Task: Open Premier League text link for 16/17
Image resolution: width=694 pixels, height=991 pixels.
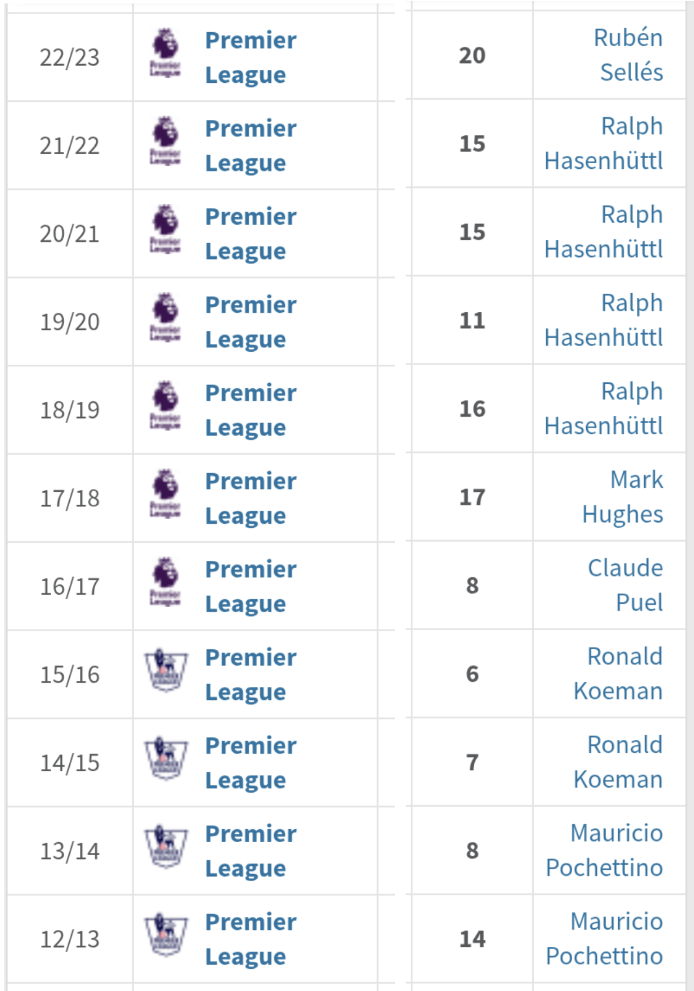Action: coord(250,587)
